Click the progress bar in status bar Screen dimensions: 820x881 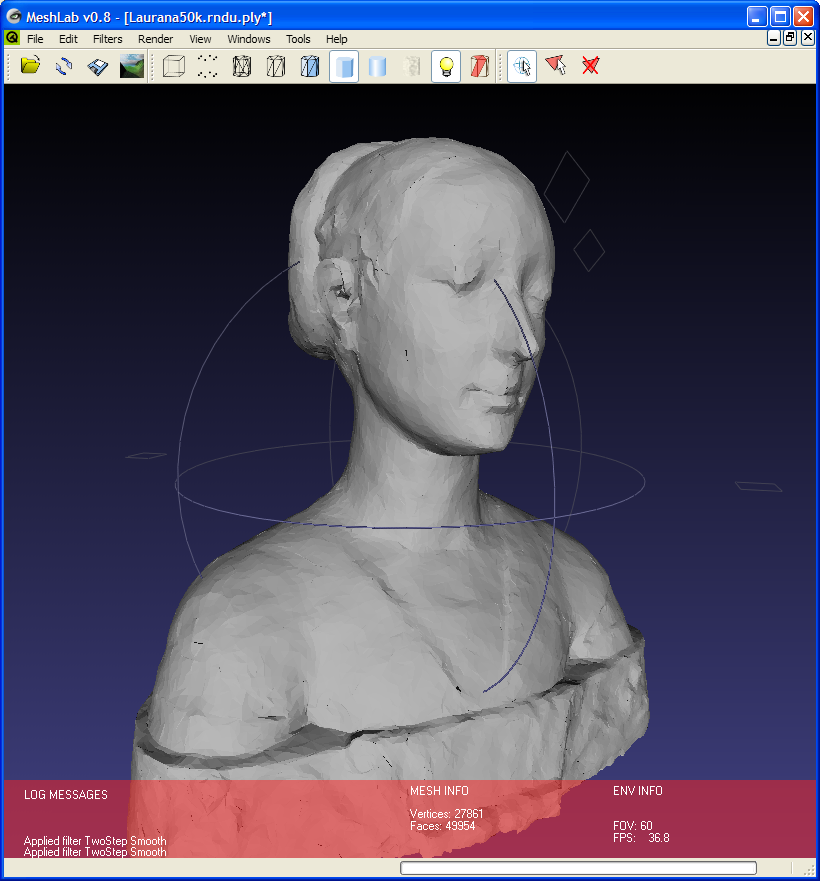pyautogui.click(x=578, y=868)
